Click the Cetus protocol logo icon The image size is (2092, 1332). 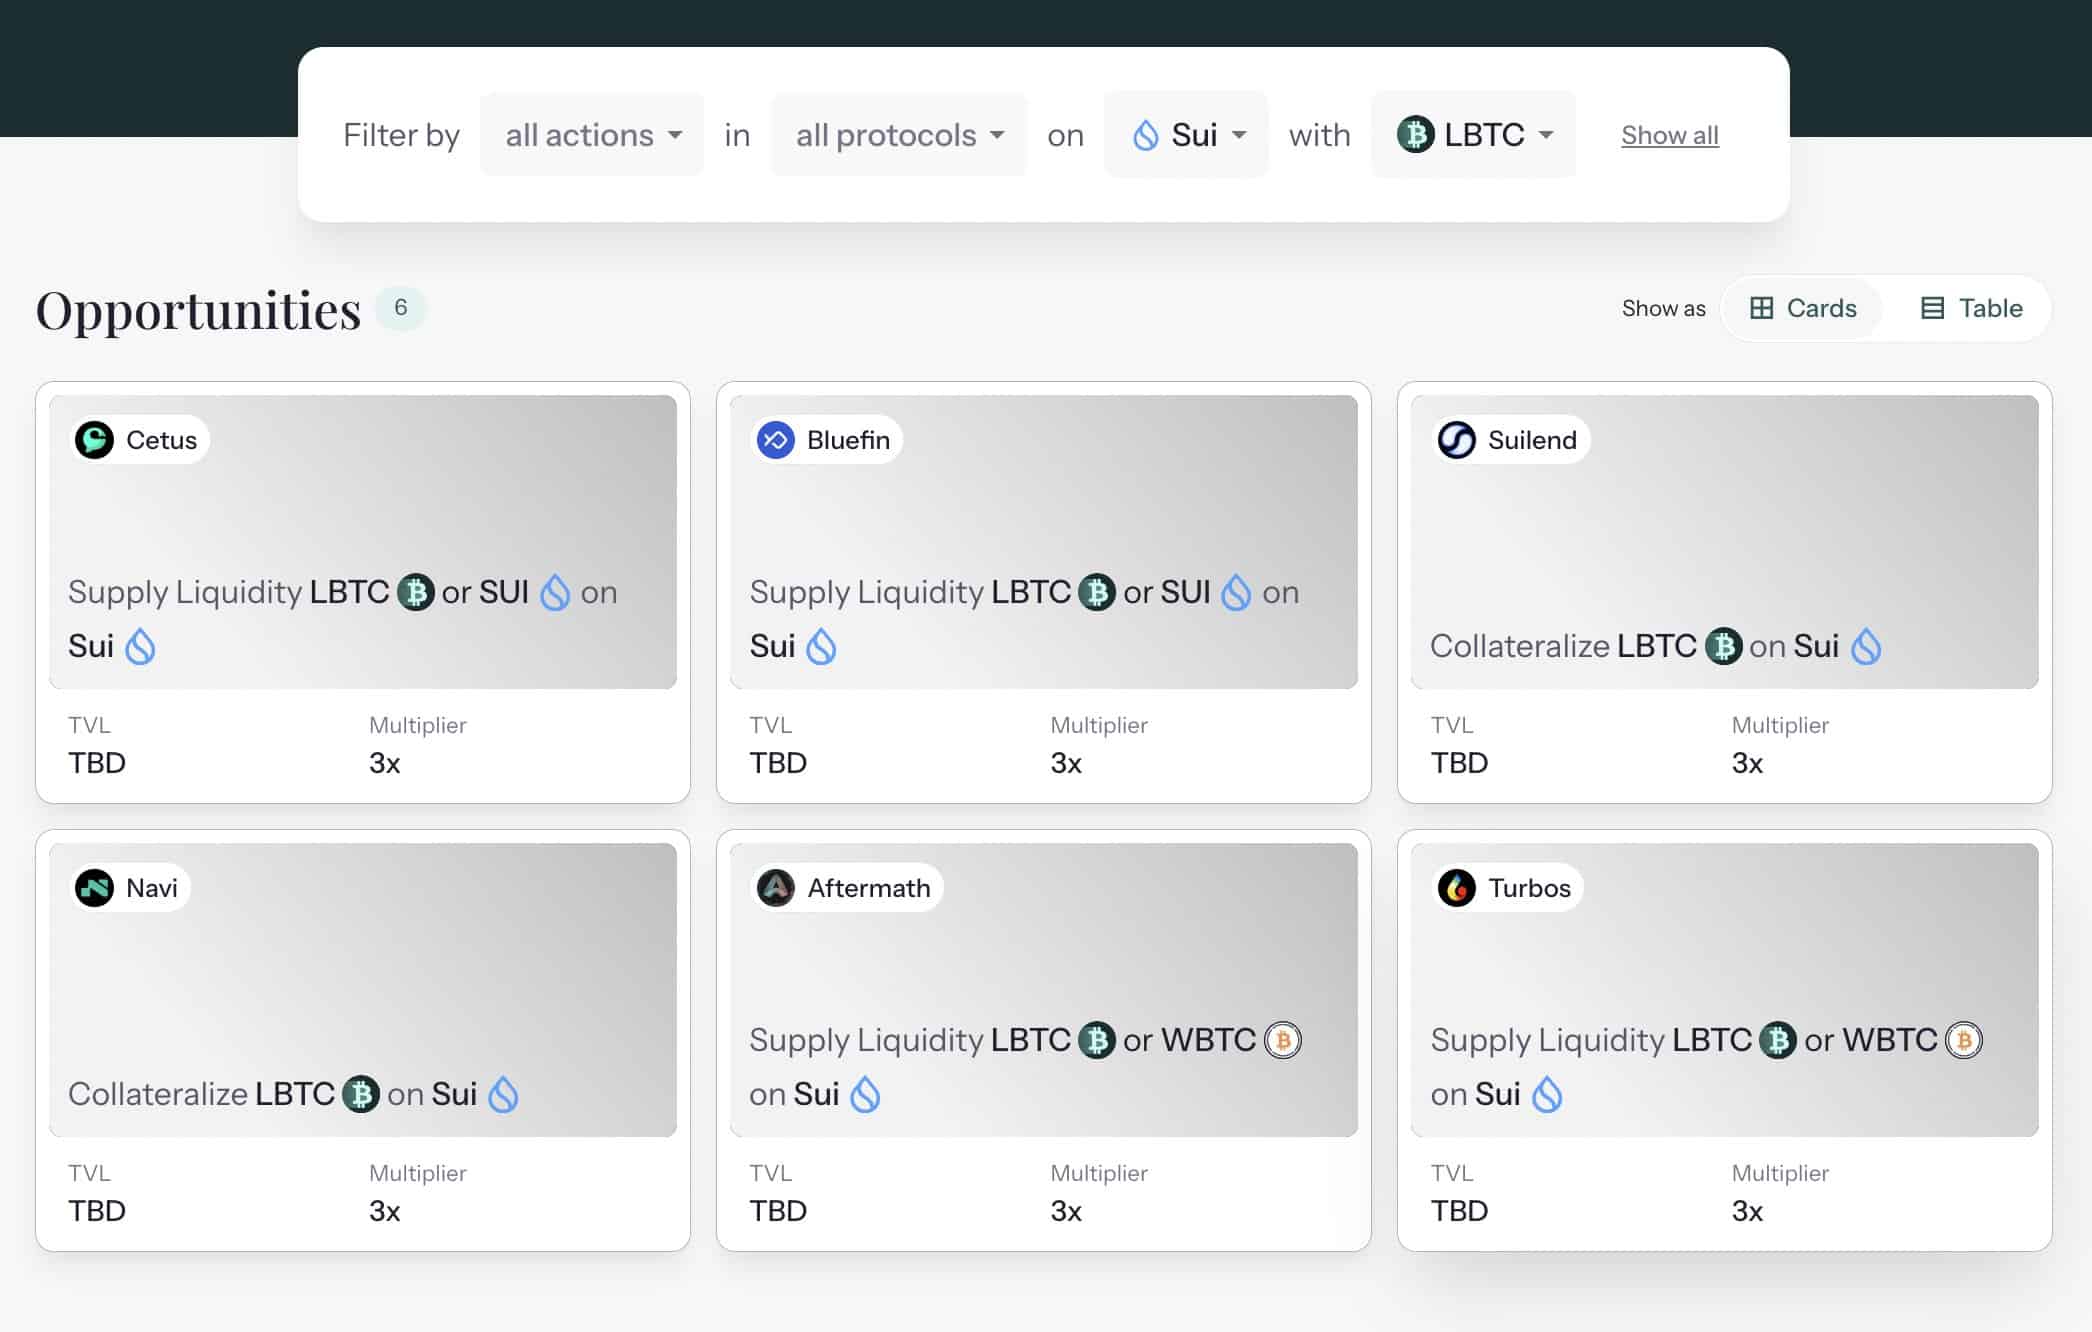coord(94,440)
